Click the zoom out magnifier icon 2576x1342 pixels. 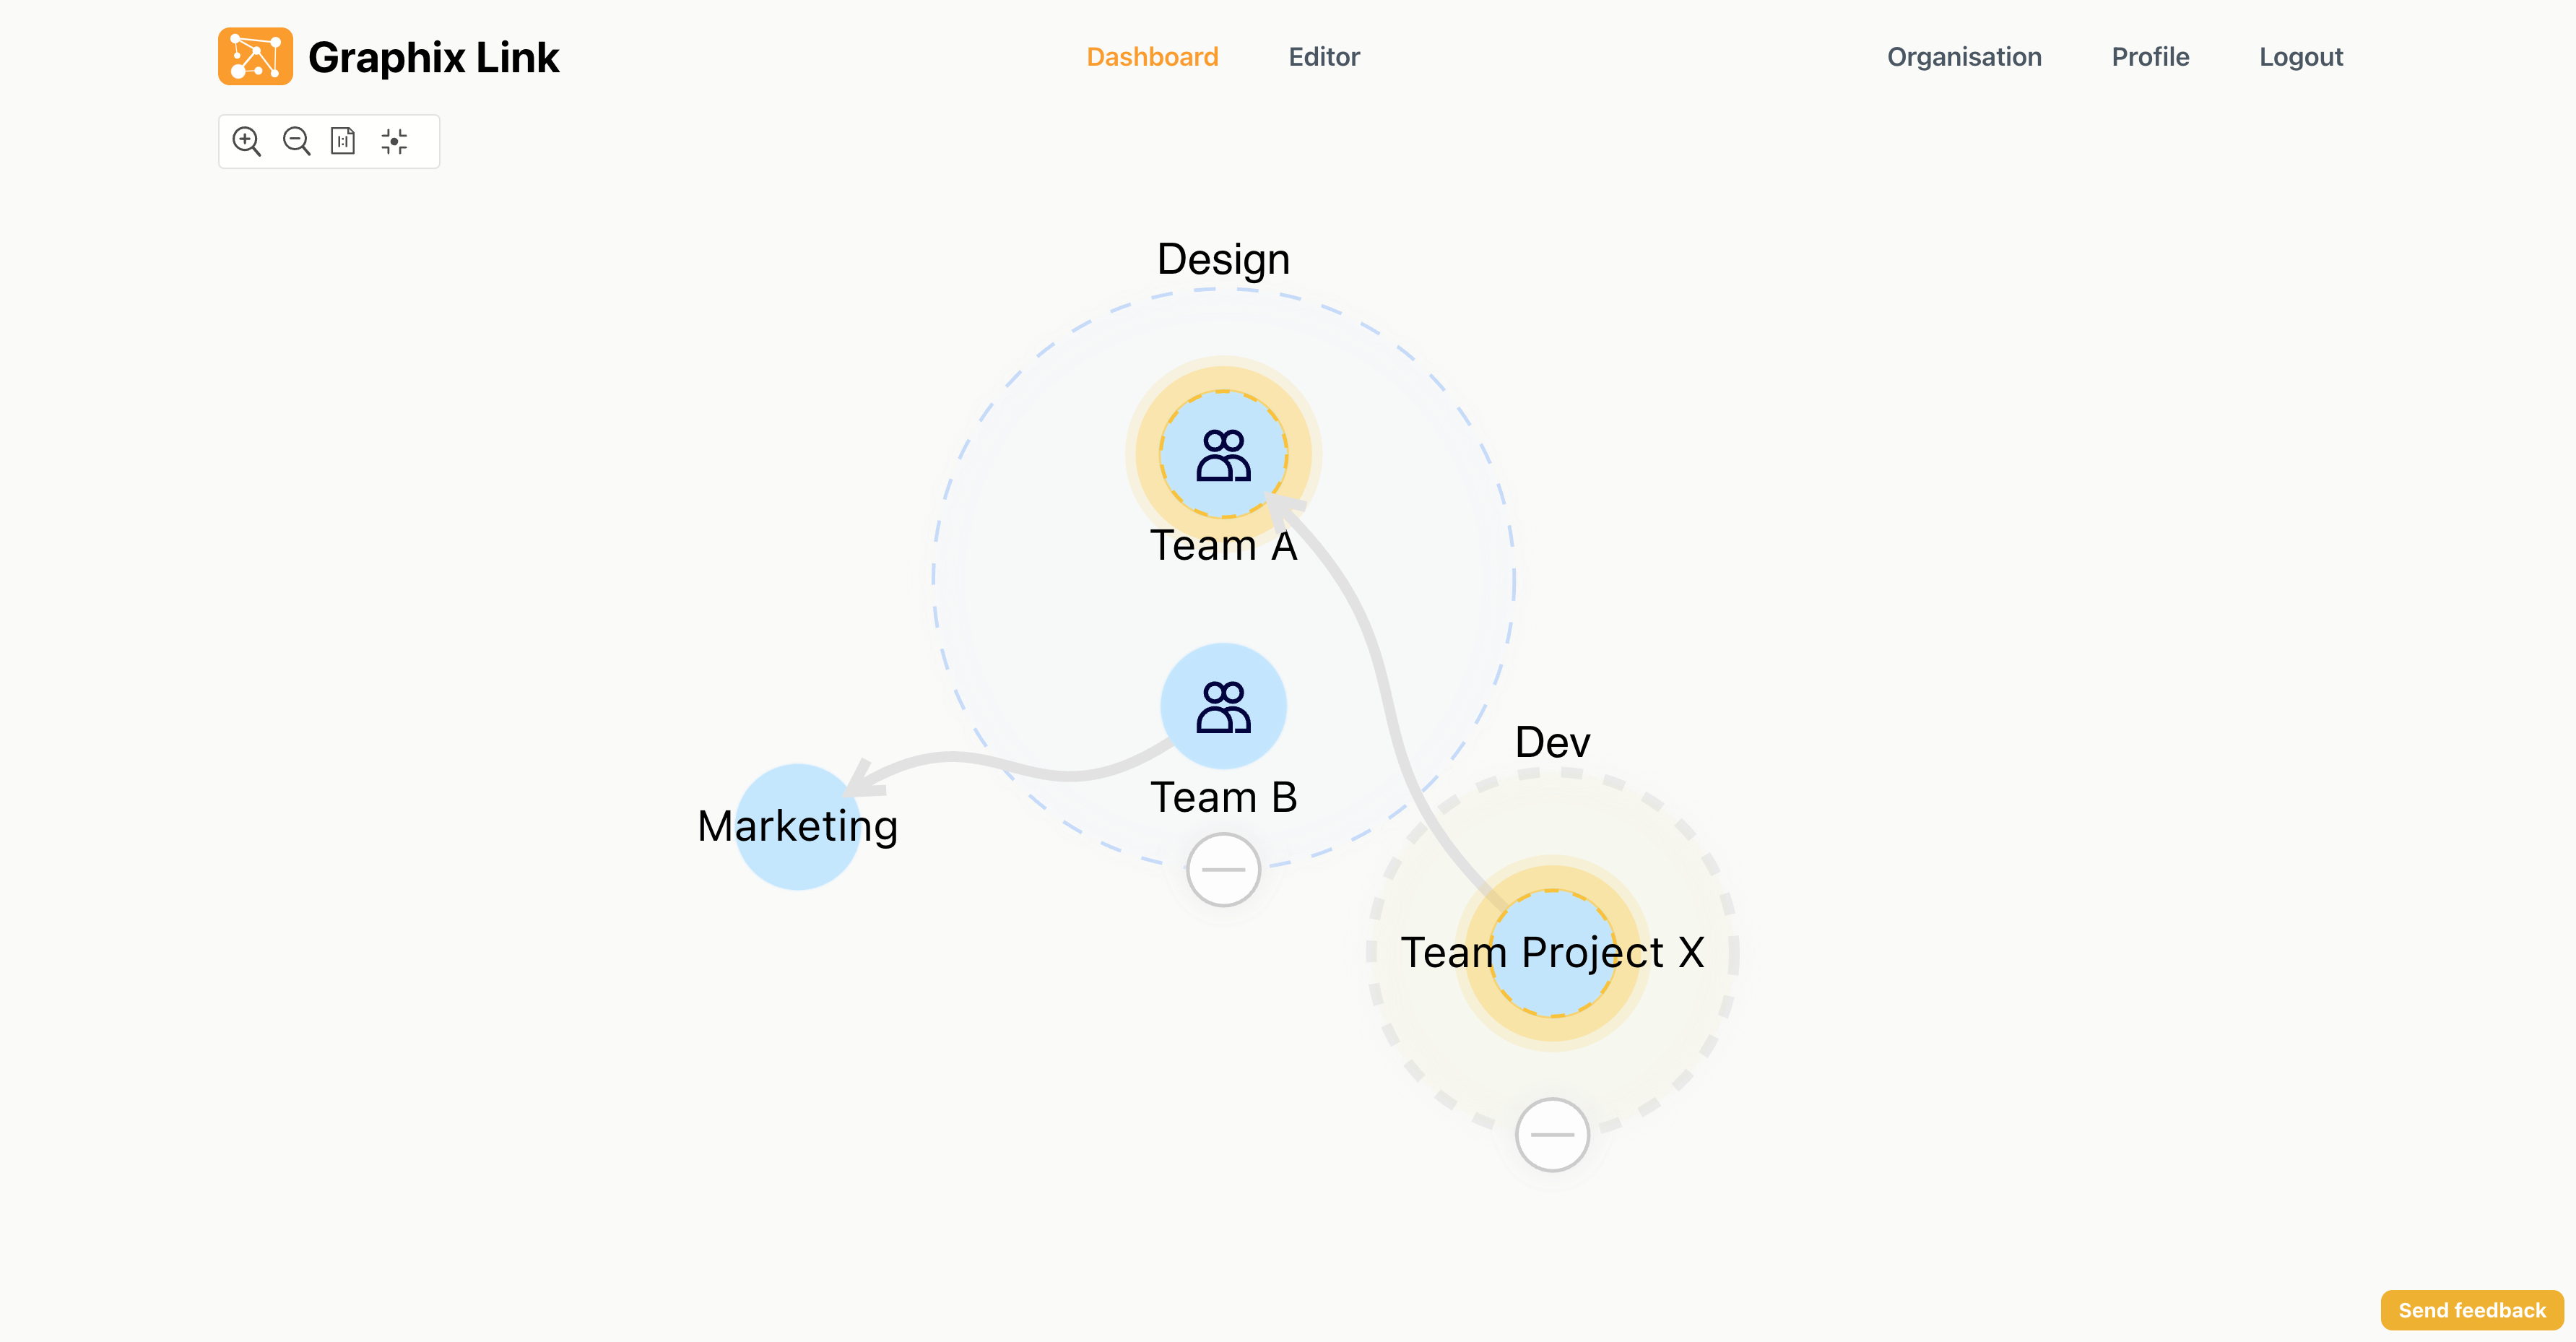pyautogui.click(x=296, y=141)
